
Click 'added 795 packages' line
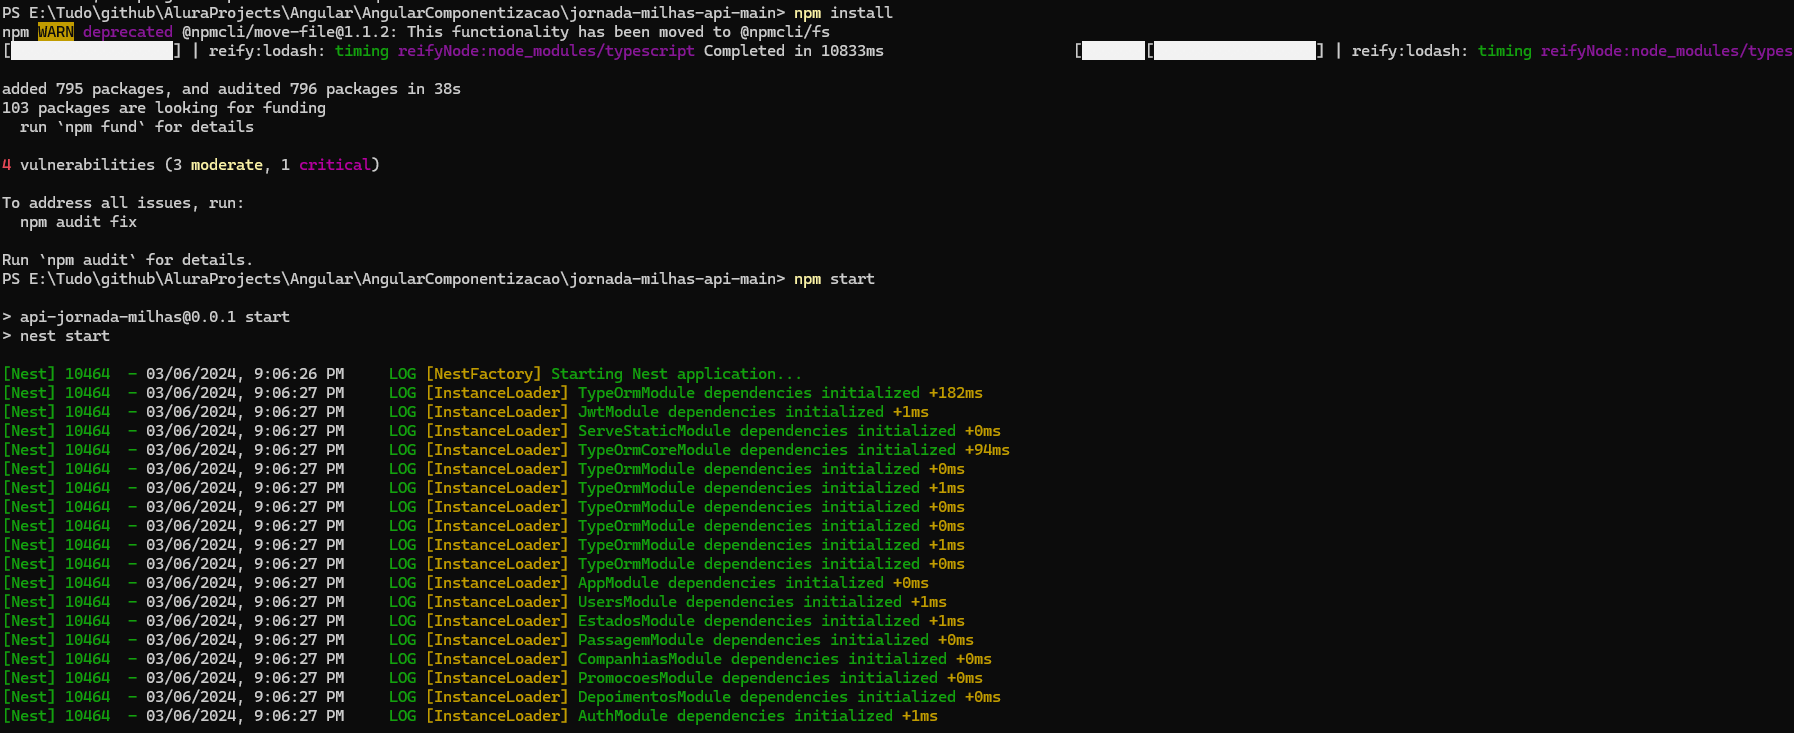tap(231, 89)
